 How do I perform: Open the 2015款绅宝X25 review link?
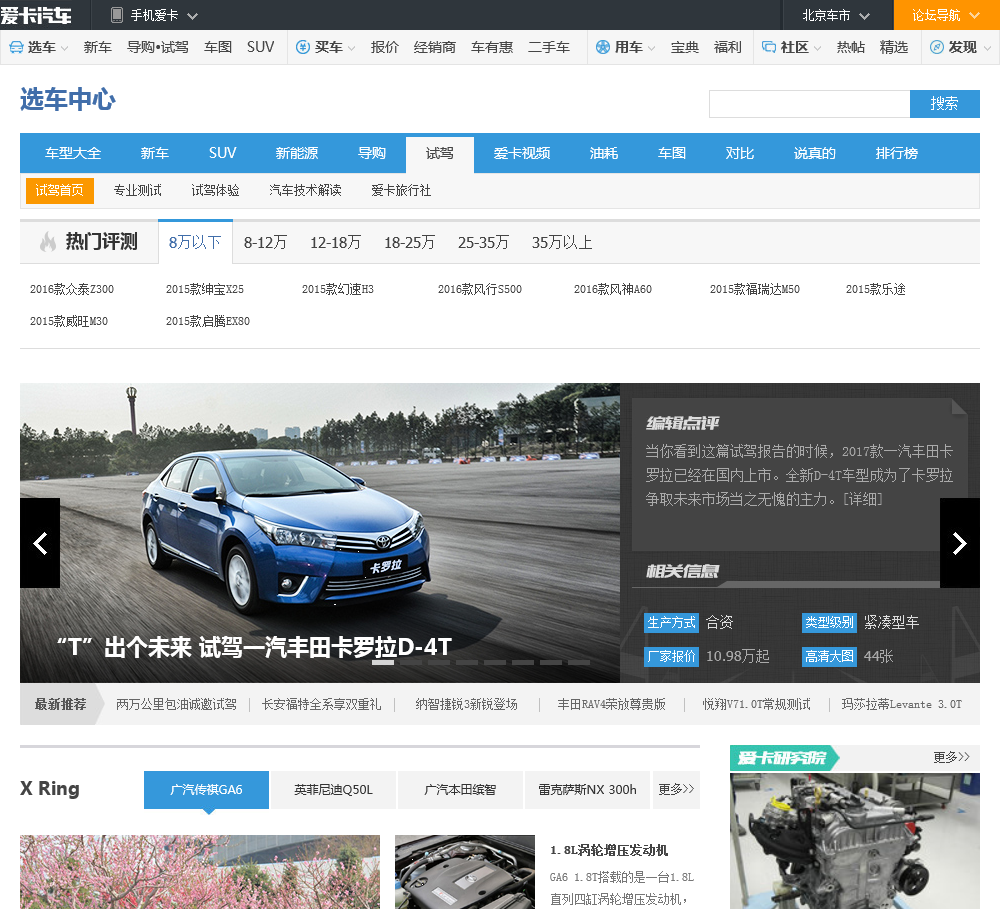coord(205,289)
